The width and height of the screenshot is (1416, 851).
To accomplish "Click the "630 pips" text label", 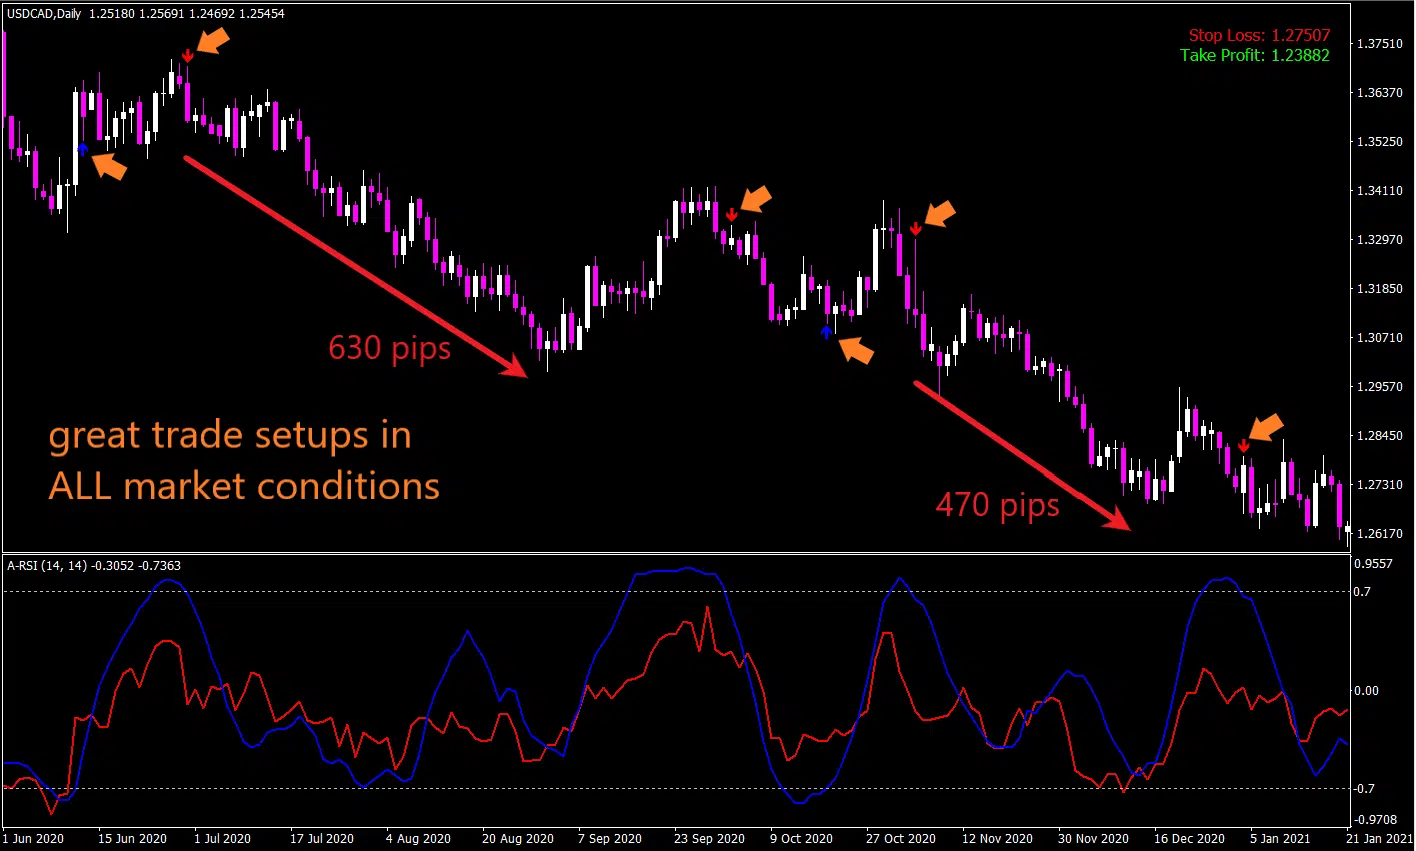I will (390, 348).
